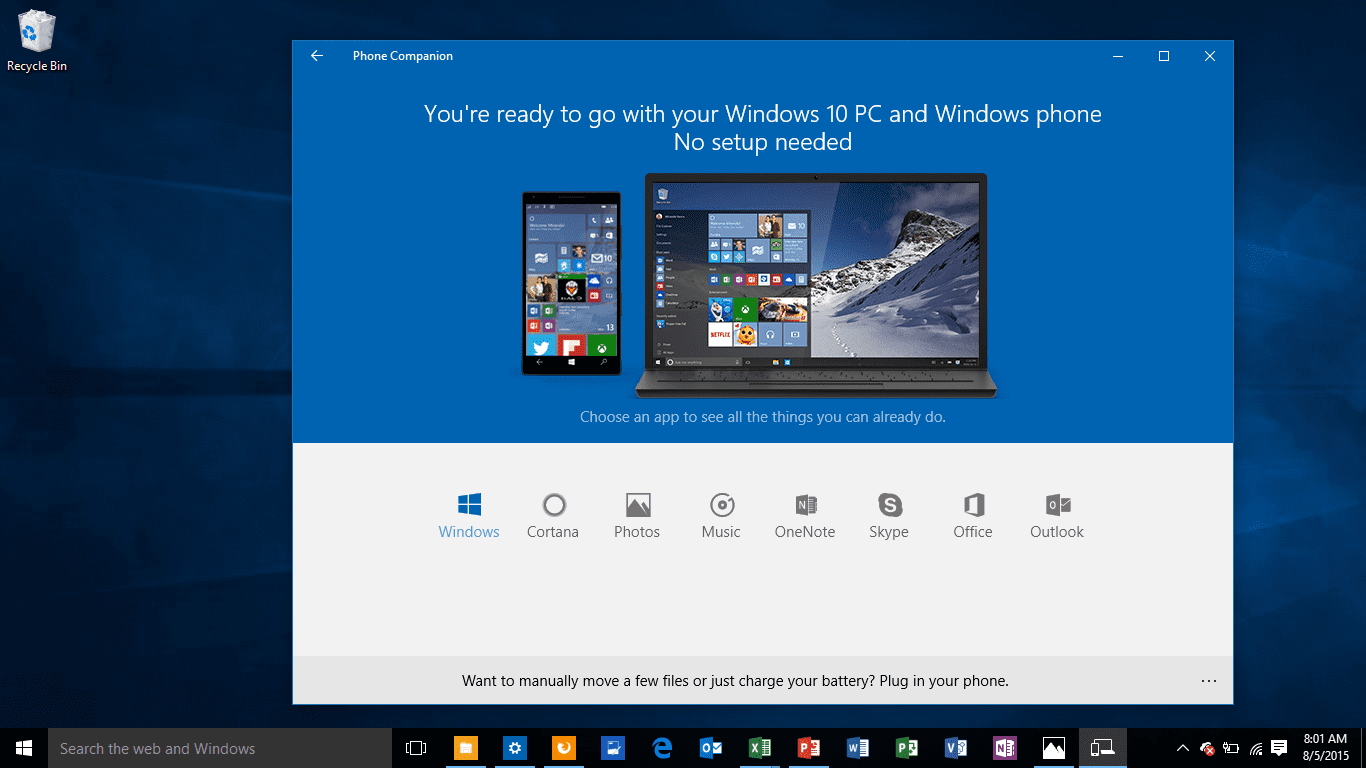Pick the Skype app tile
This screenshot has height=768, width=1366.
point(889,516)
